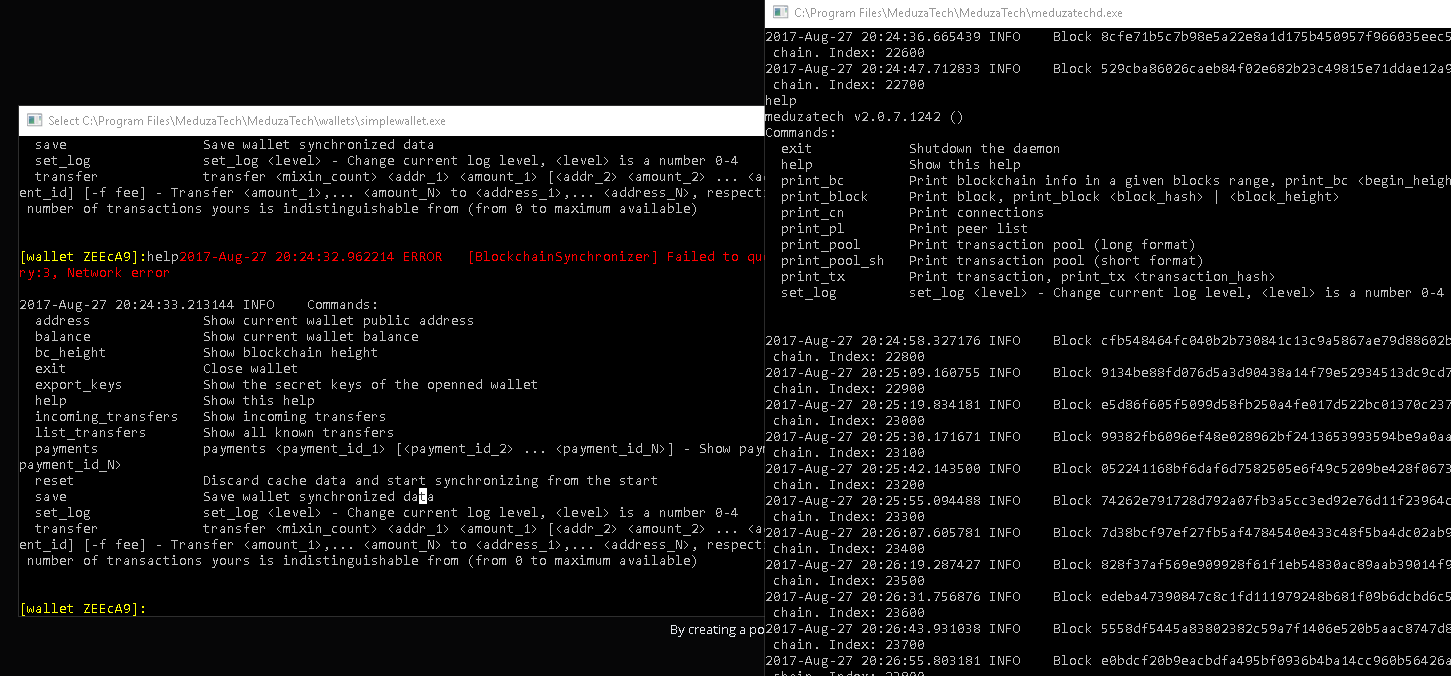Screen dimensions: 1451x676
Task: Click the 'chain. Index: 22600' line
Action: click(849, 53)
